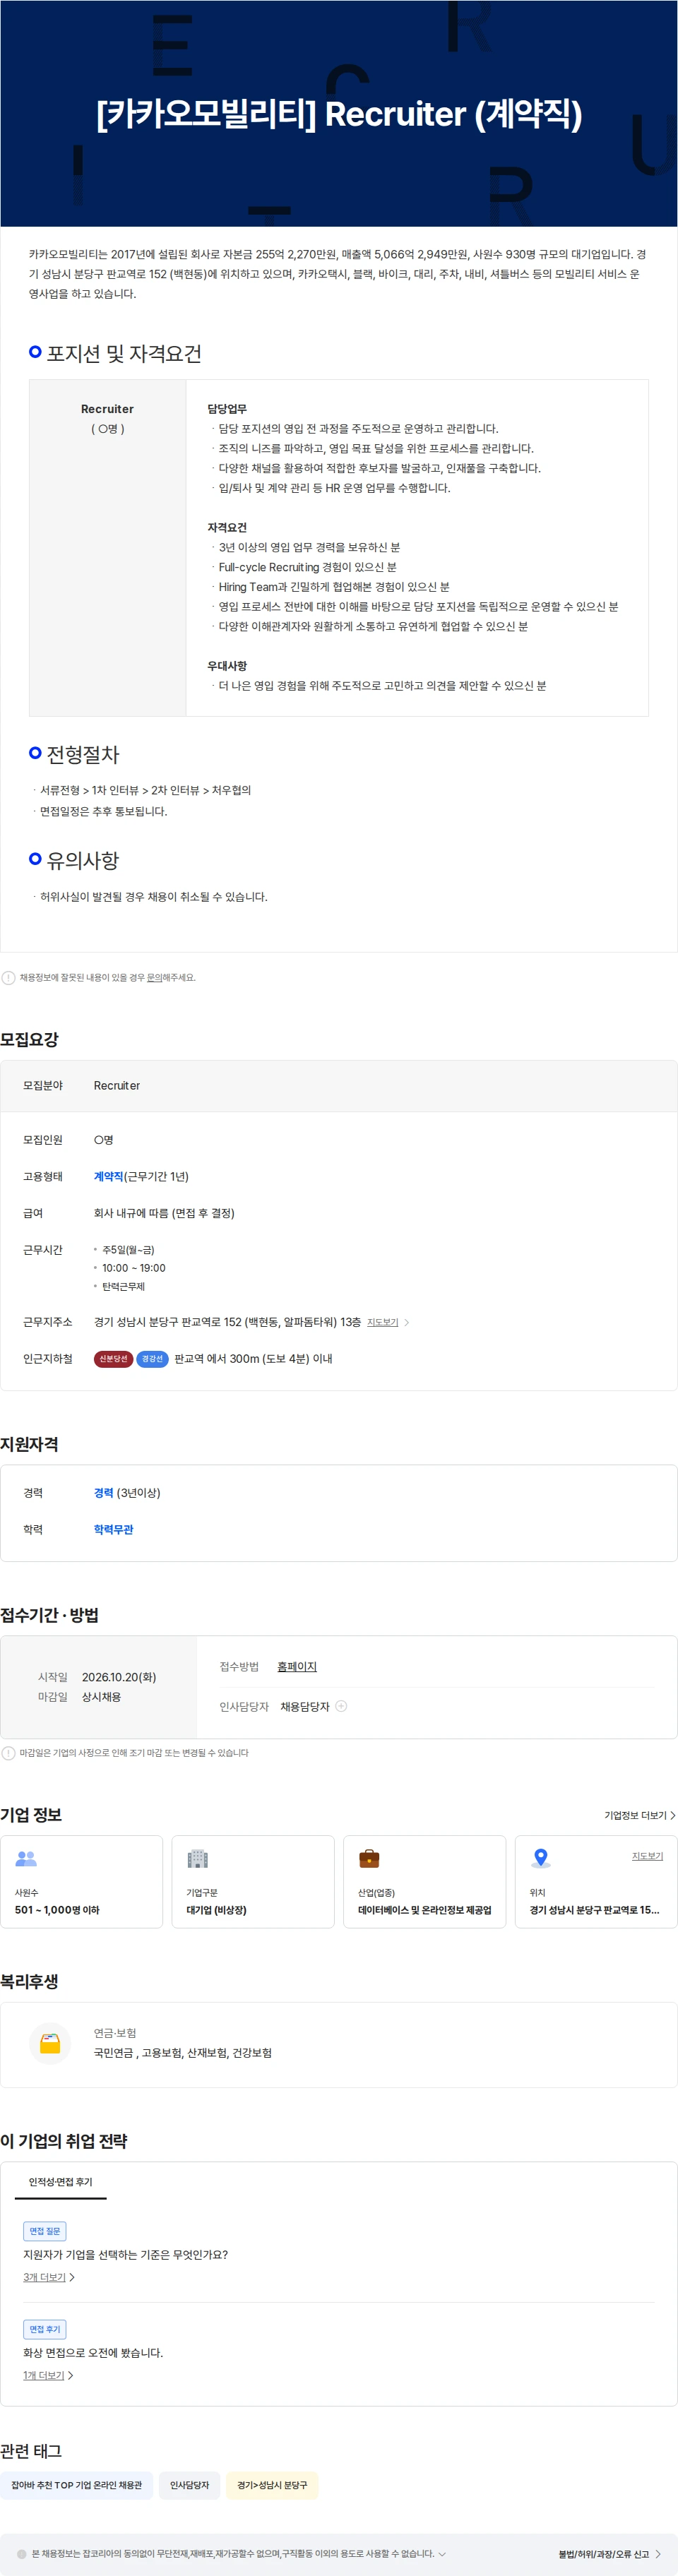Open the 문의 link
This screenshot has width=678, height=2576.
154,978
